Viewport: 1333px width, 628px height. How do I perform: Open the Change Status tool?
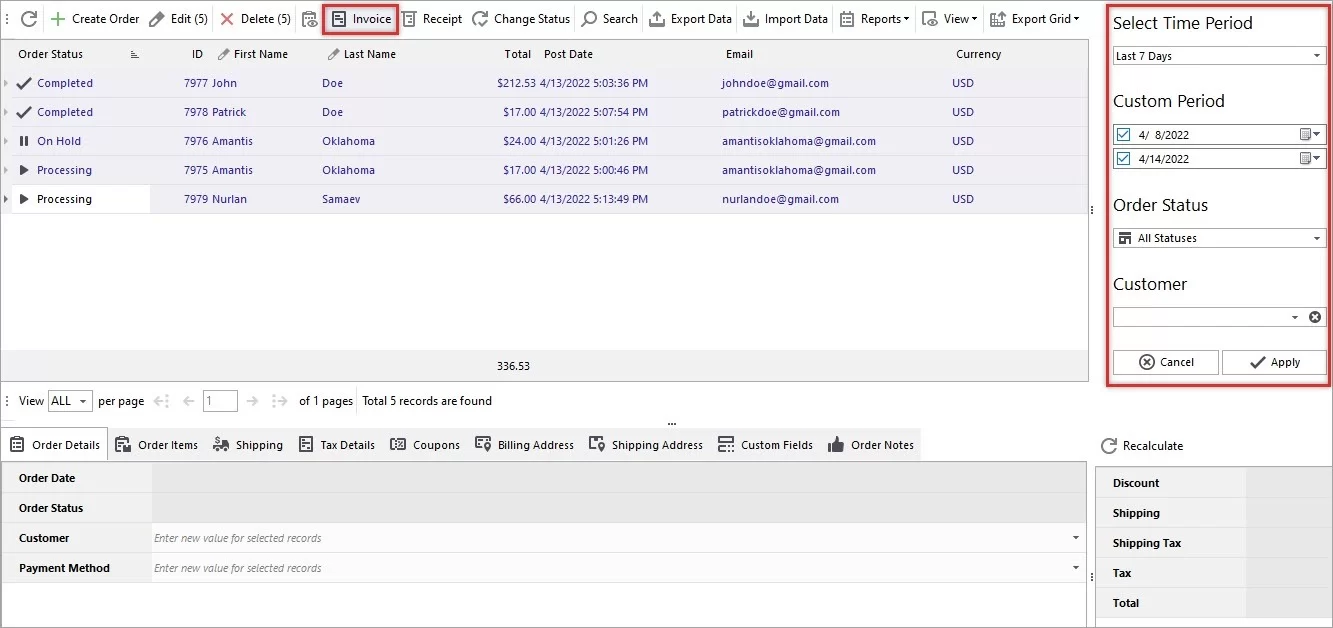click(x=521, y=18)
